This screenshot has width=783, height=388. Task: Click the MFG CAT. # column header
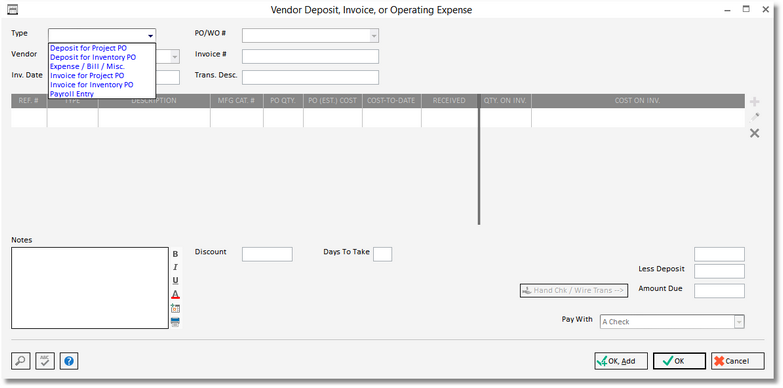(237, 101)
